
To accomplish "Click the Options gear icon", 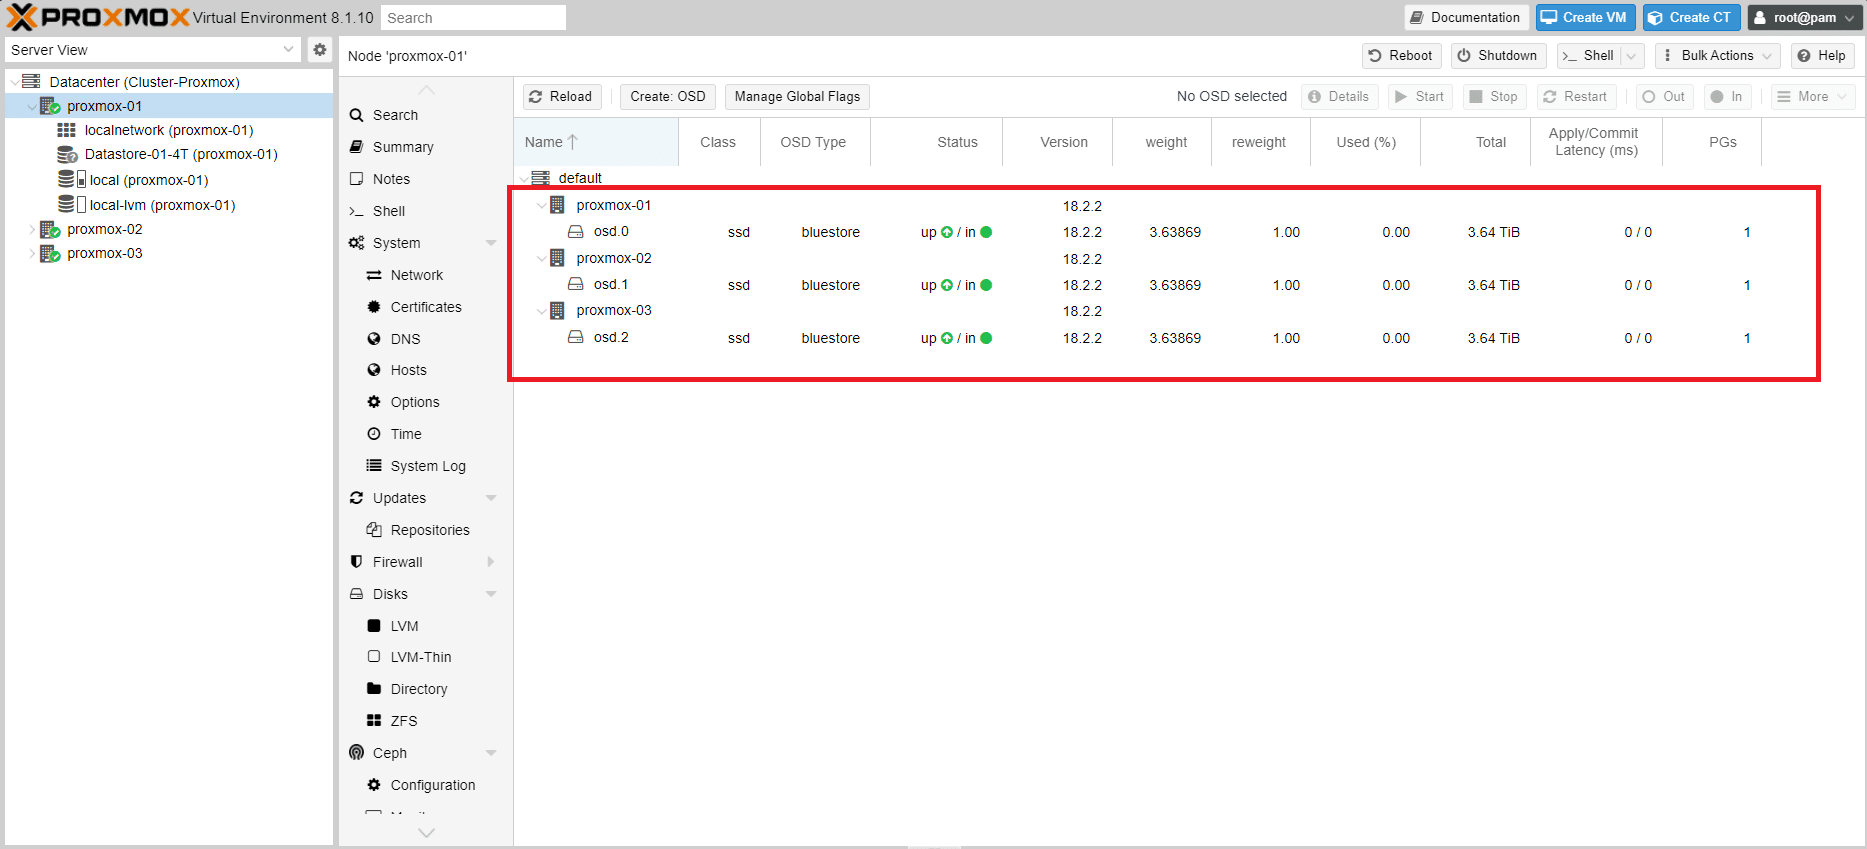I will coord(374,402).
